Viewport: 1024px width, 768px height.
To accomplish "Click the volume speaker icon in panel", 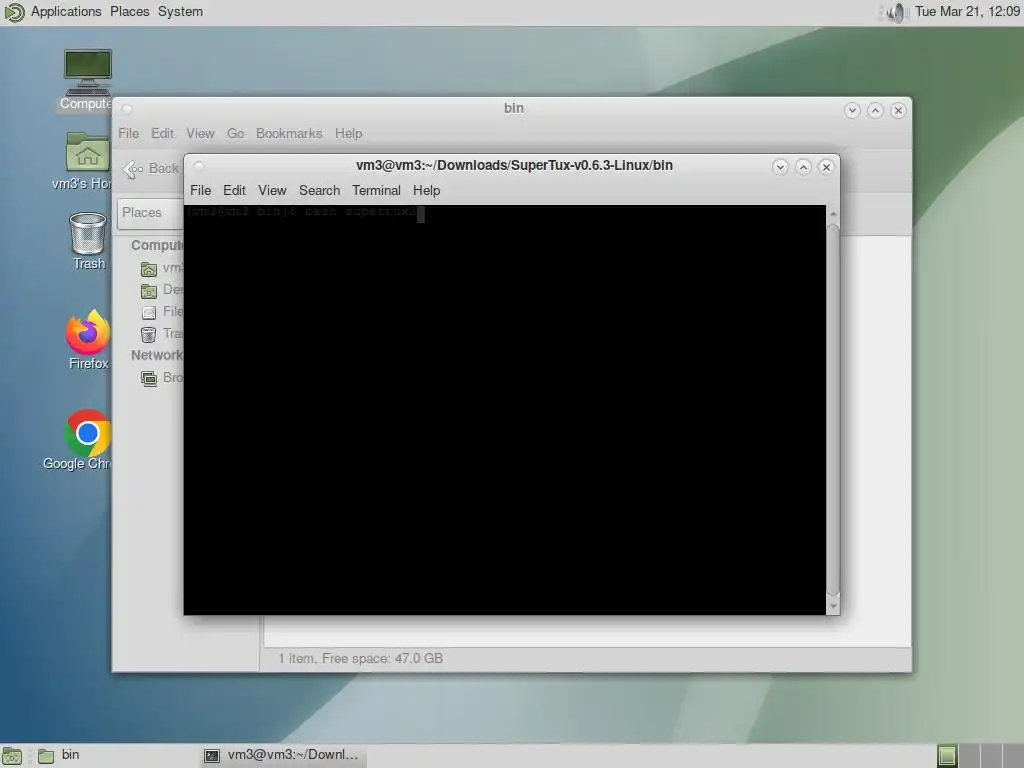I will [x=896, y=12].
